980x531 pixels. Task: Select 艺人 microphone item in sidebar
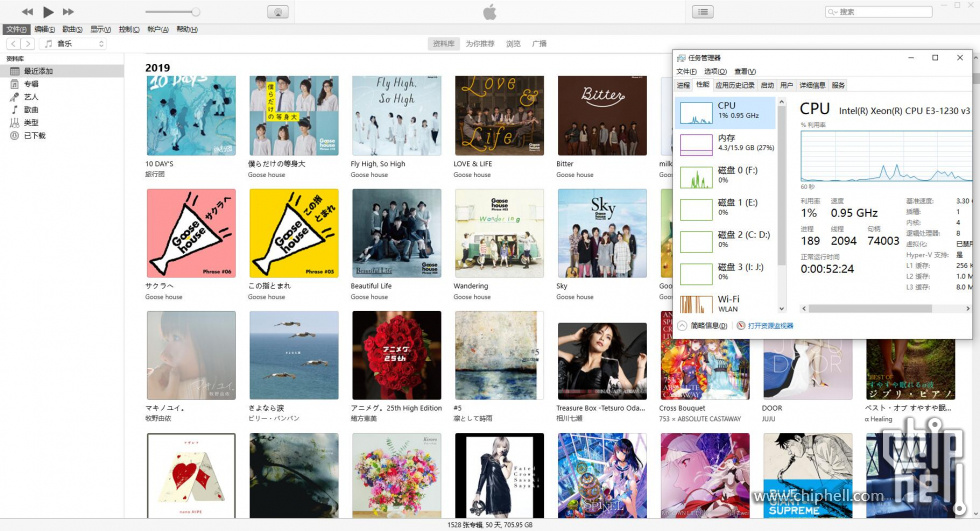(62, 97)
